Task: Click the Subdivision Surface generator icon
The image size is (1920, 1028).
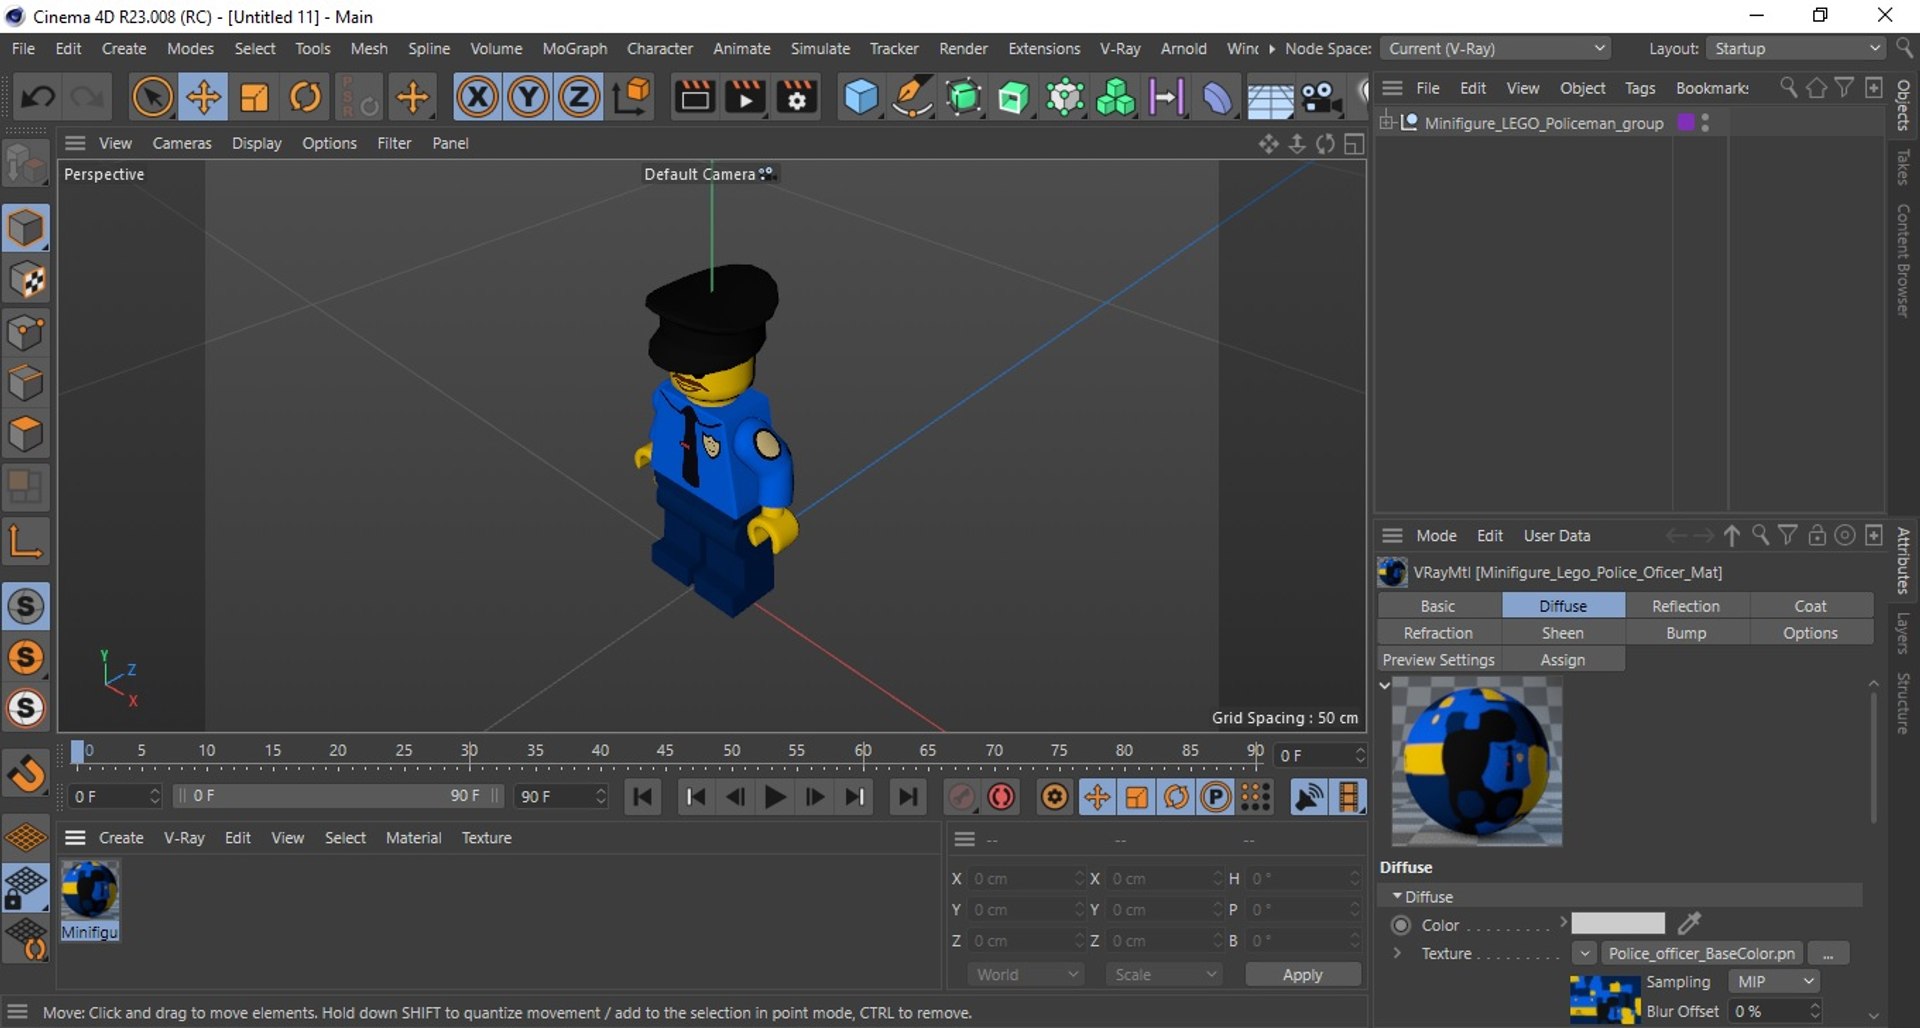Action: (x=963, y=97)
